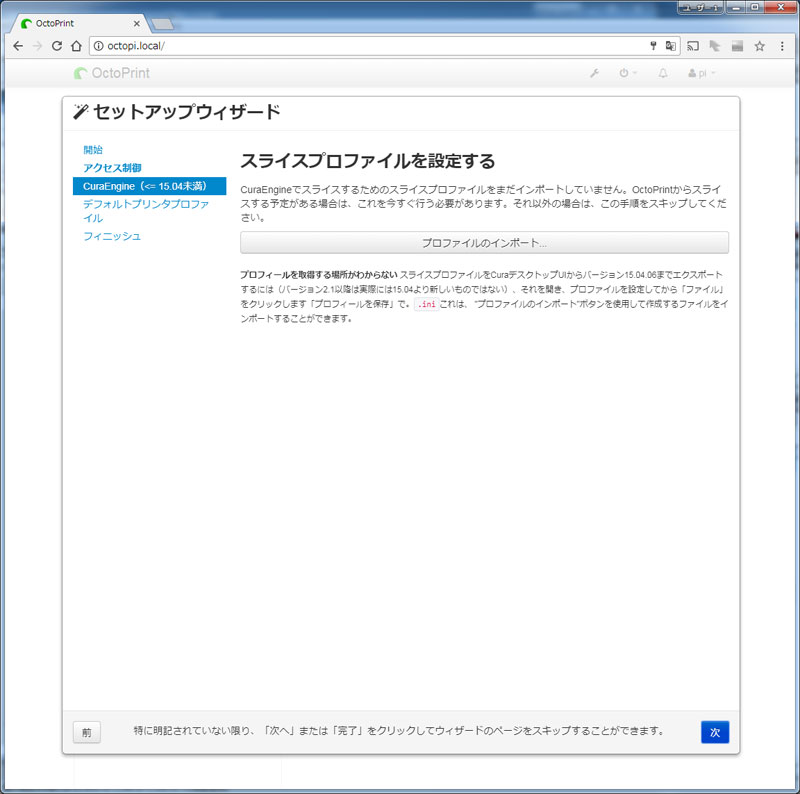Click the saved password key icon

coord(653,46)
